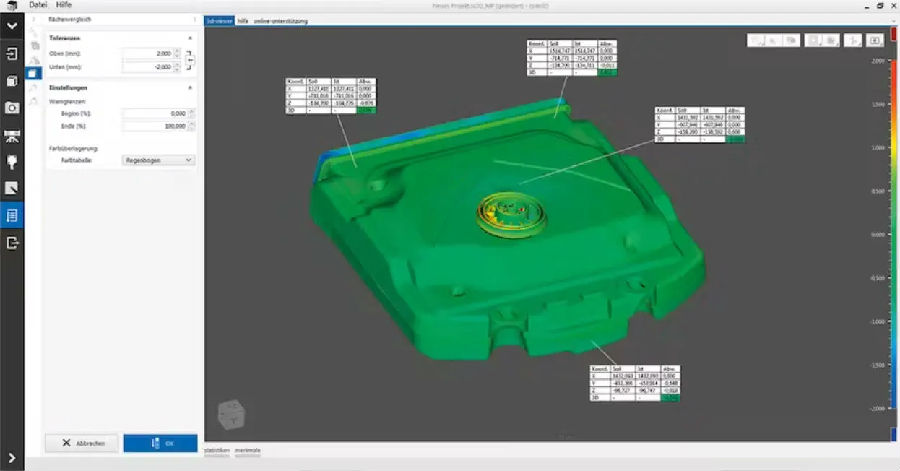This screenshot has width=900, height=471.
Task: Click the first sub-tool icon in the narrow column
Action: (34, 32)
